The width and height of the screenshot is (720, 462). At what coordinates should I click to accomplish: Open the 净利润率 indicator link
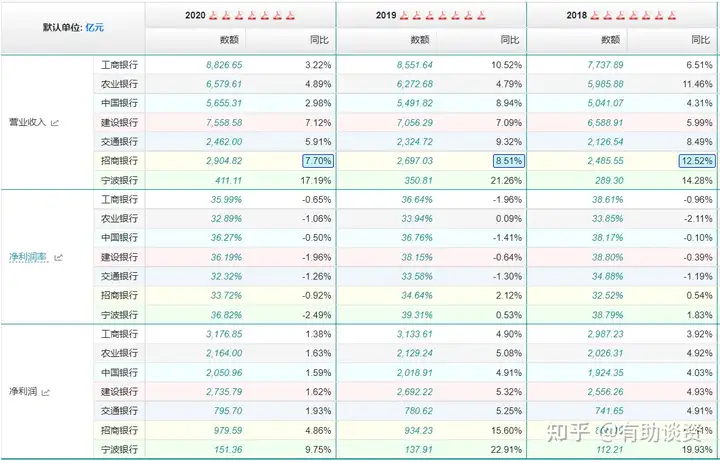coord(28,257)
